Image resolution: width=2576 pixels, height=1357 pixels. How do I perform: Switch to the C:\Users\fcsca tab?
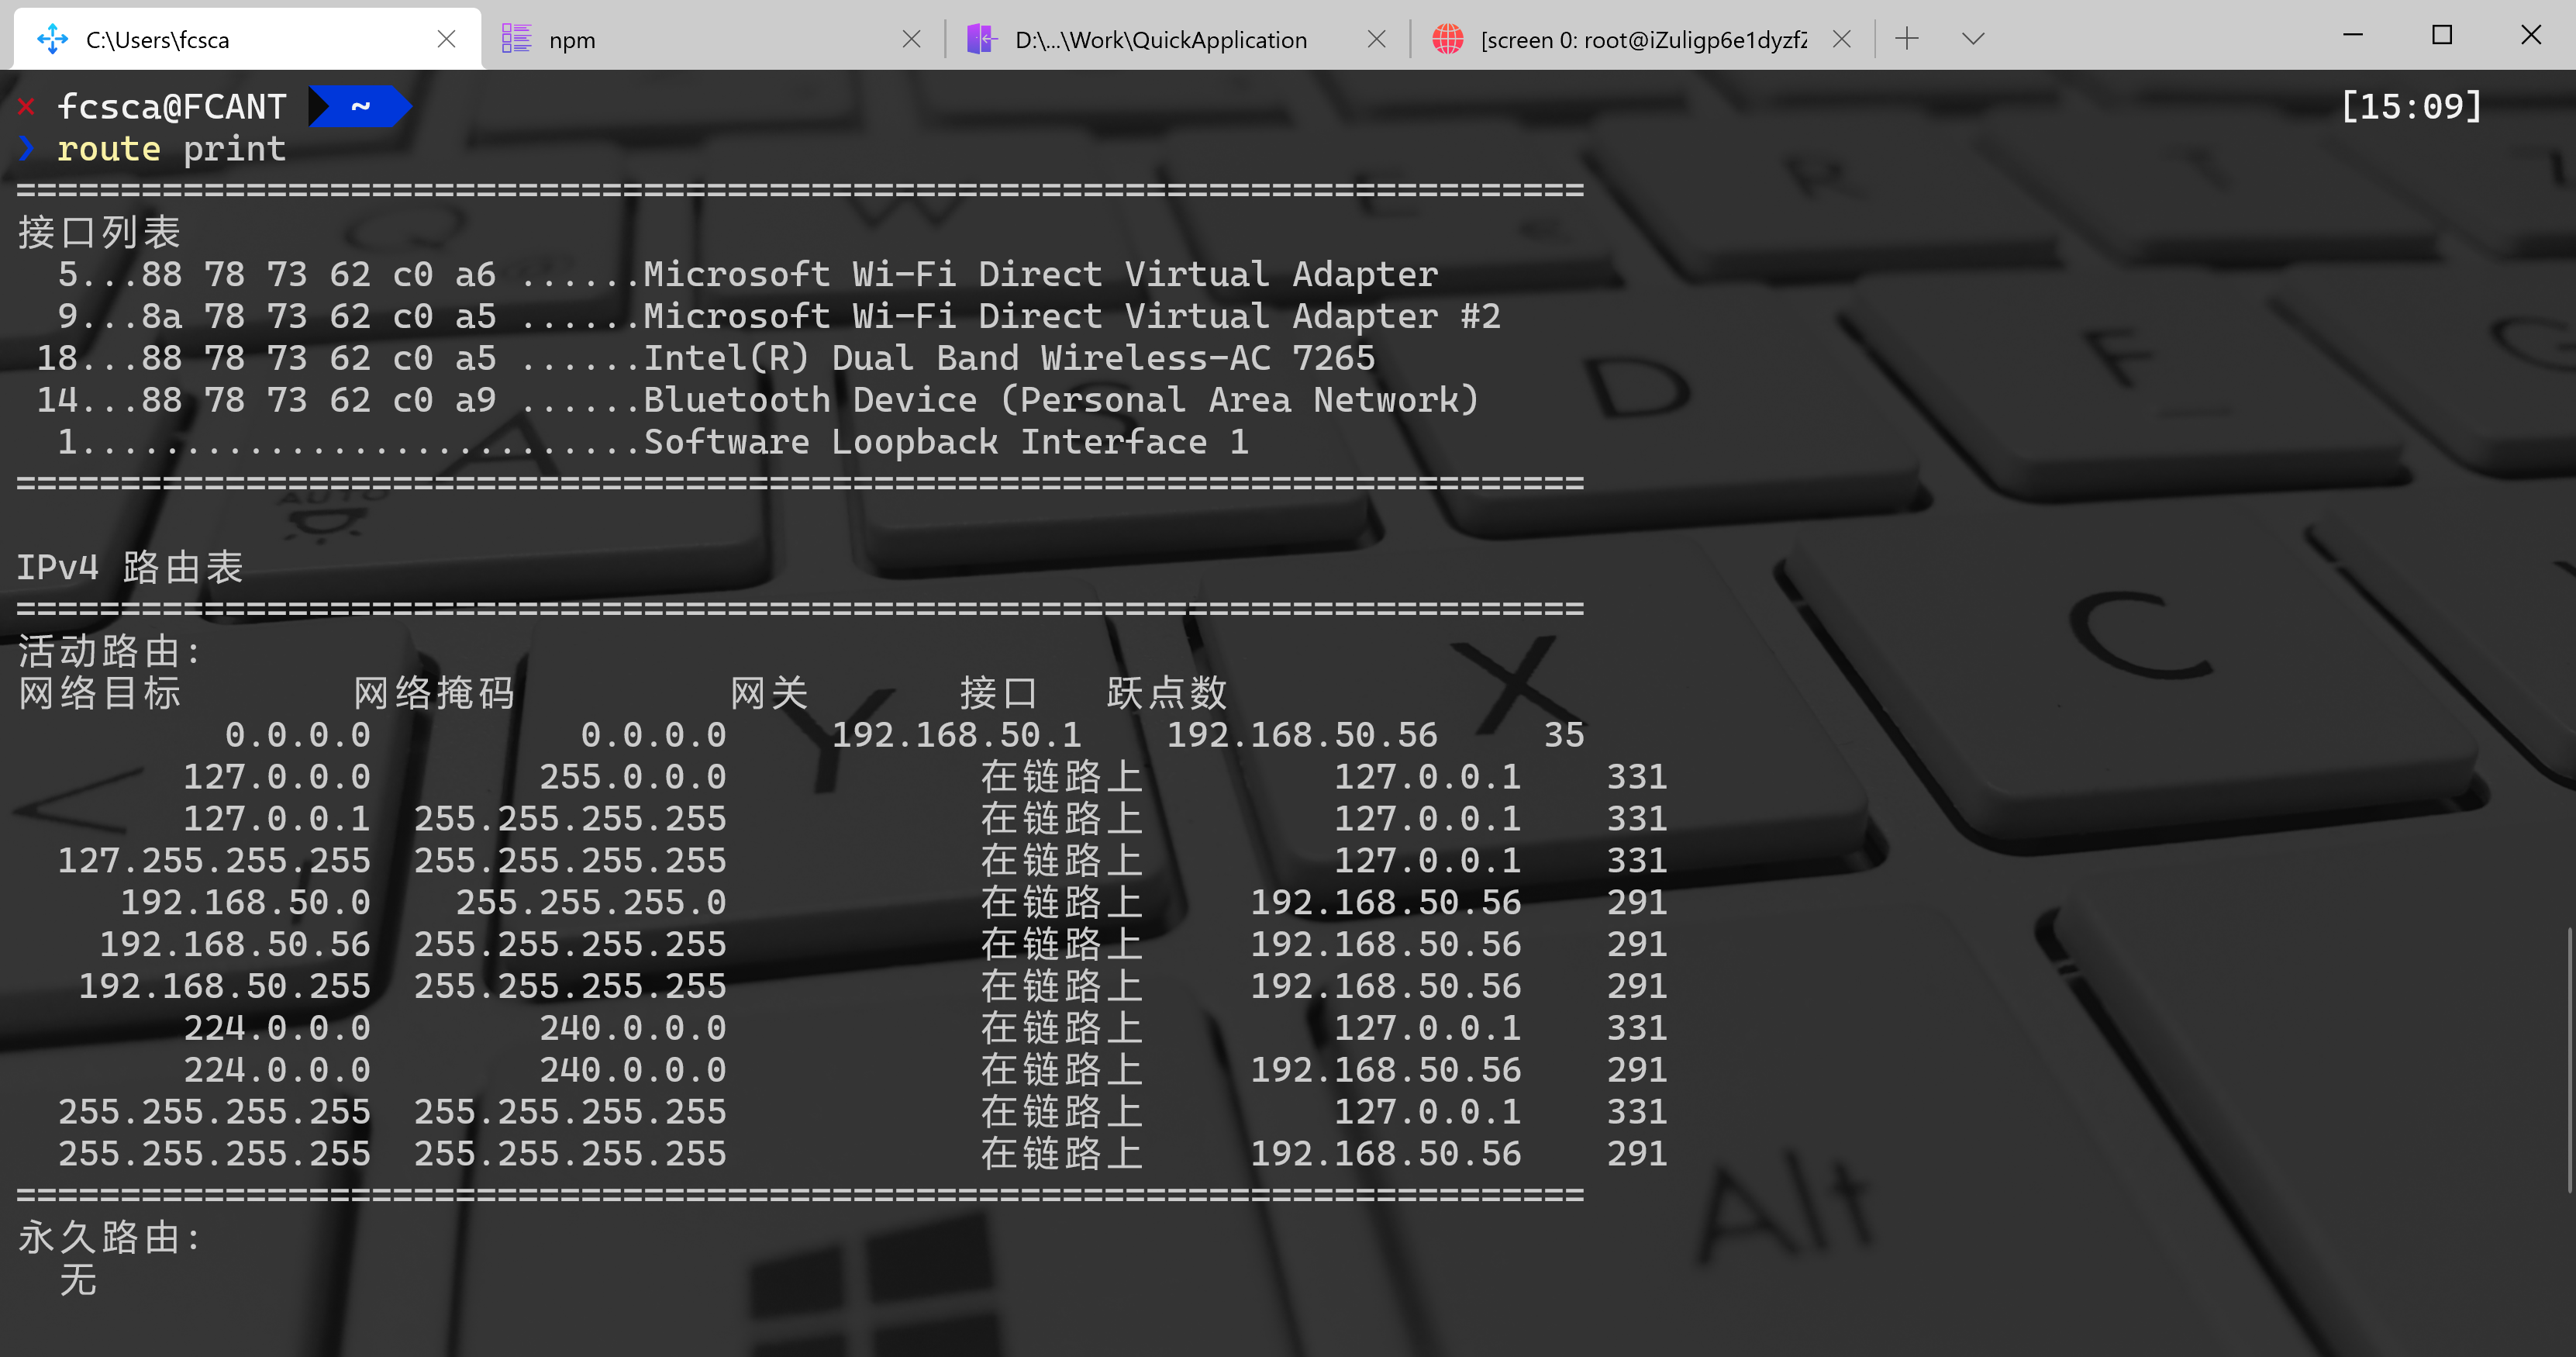[246, 39]
